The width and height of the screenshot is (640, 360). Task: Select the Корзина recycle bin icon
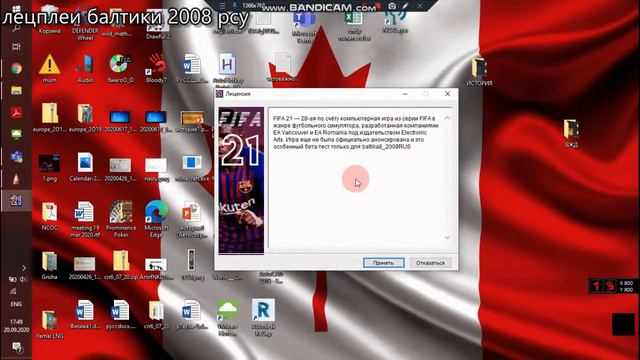[x=50, y=20]
